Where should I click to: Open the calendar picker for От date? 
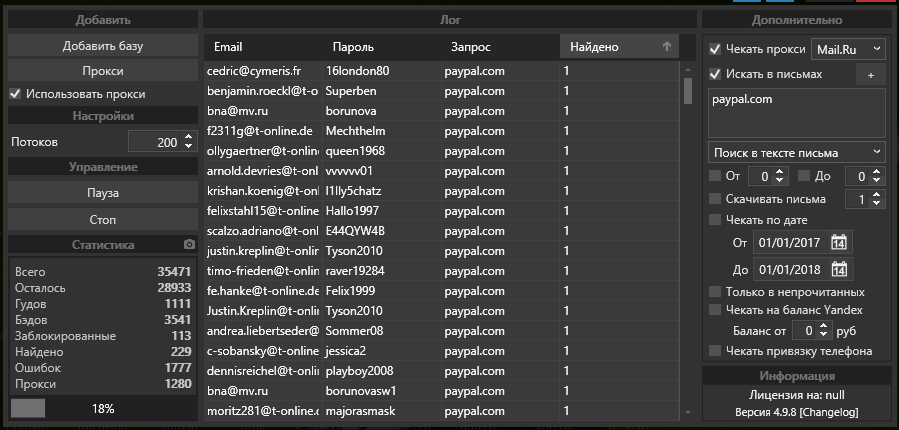(x=839, y=243)
